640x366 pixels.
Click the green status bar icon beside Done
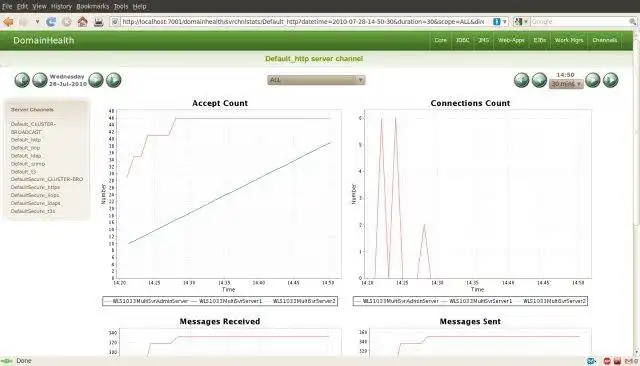(x=7, y=361)
